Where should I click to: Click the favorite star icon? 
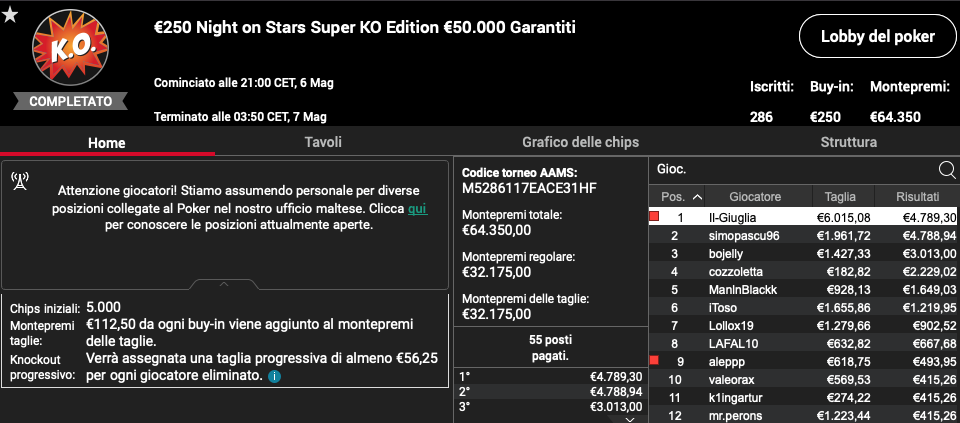tap(10, 15)
